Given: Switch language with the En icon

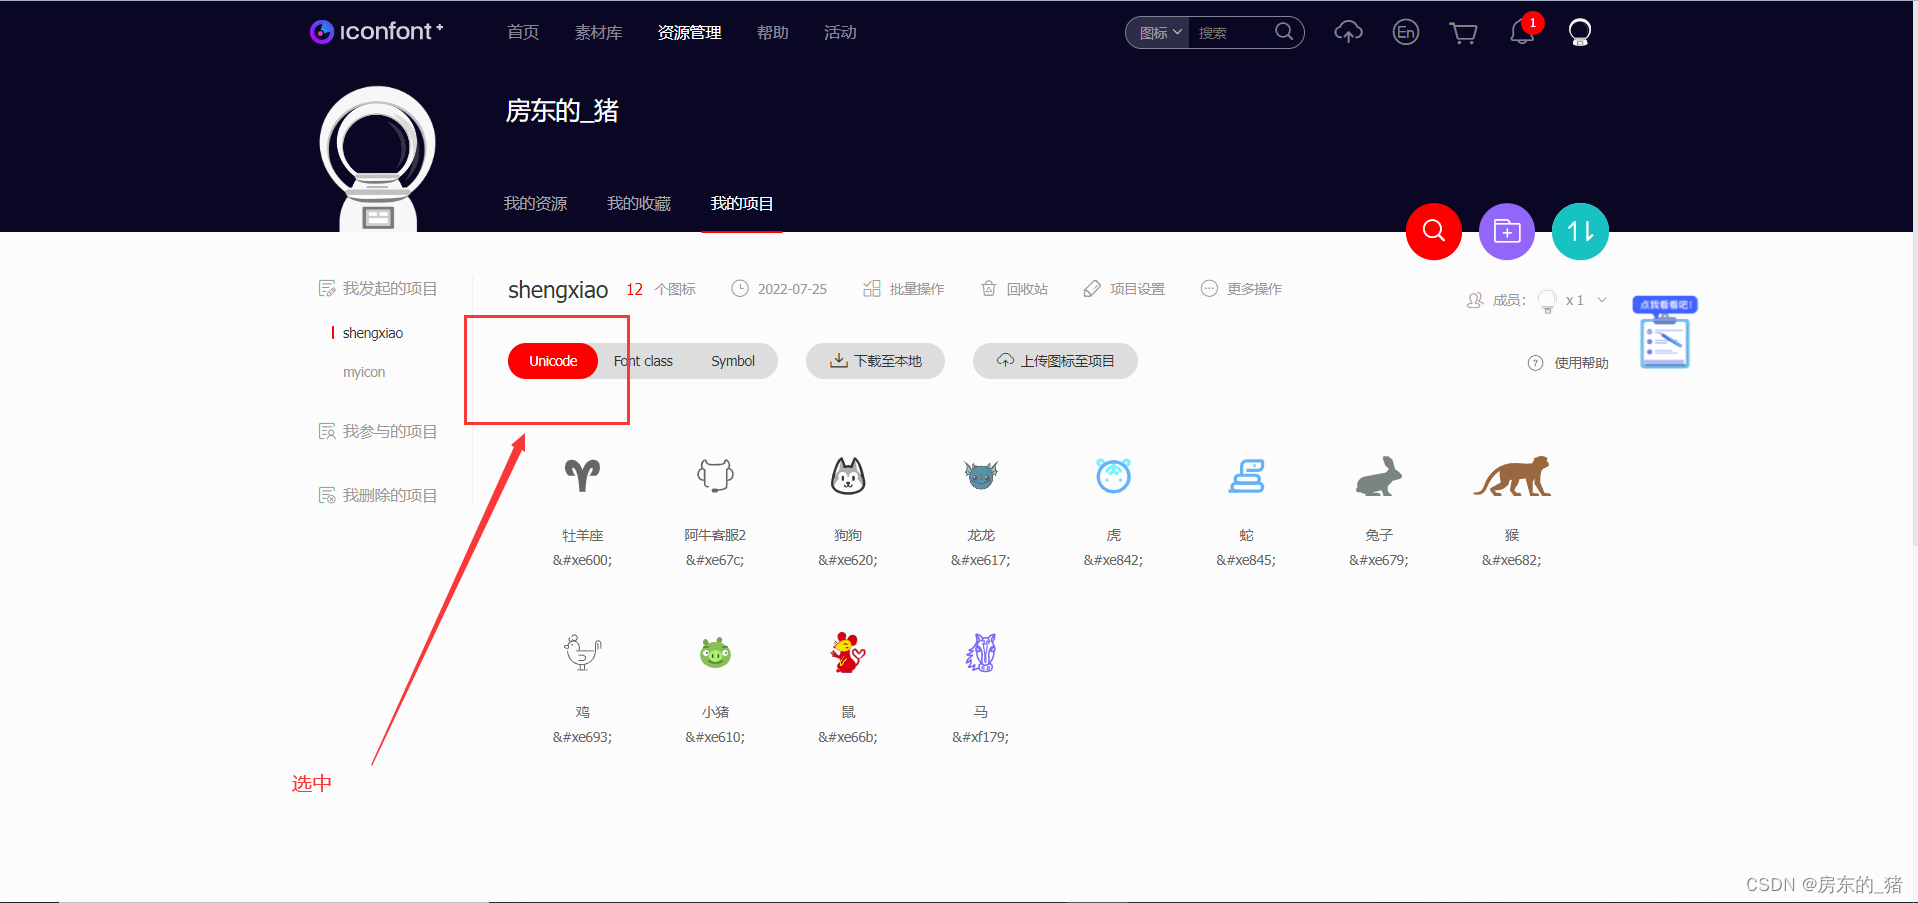Looking at the screenshot, I should click(x=1406, y=32).
